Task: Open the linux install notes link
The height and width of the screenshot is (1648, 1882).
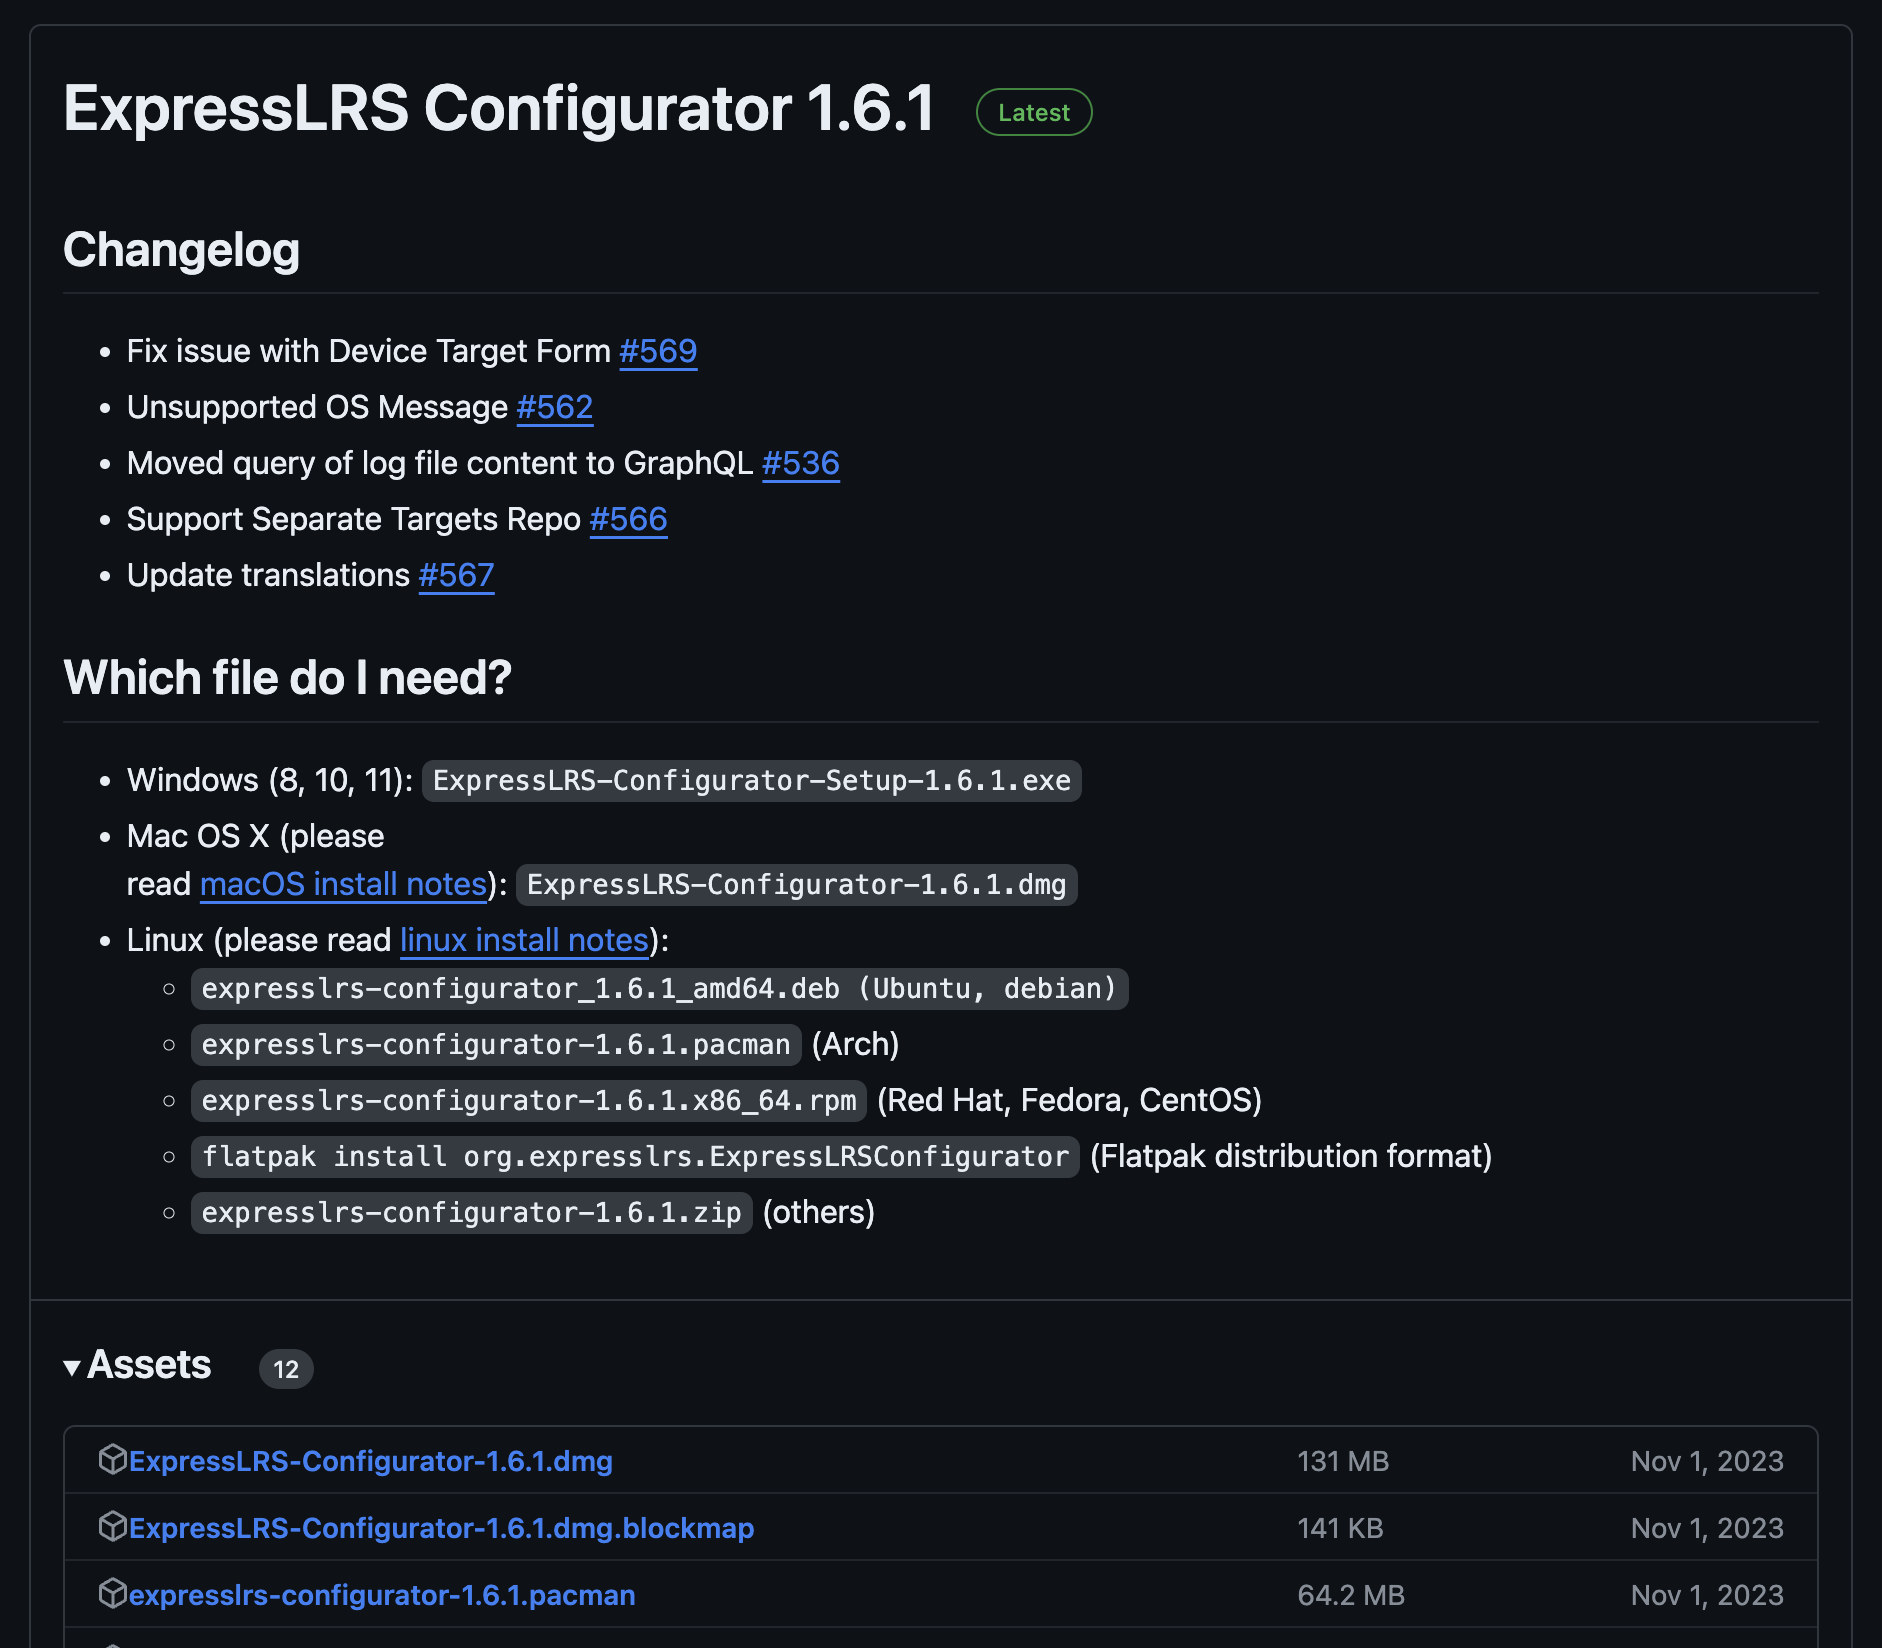Action: click(x=524, y=940)
